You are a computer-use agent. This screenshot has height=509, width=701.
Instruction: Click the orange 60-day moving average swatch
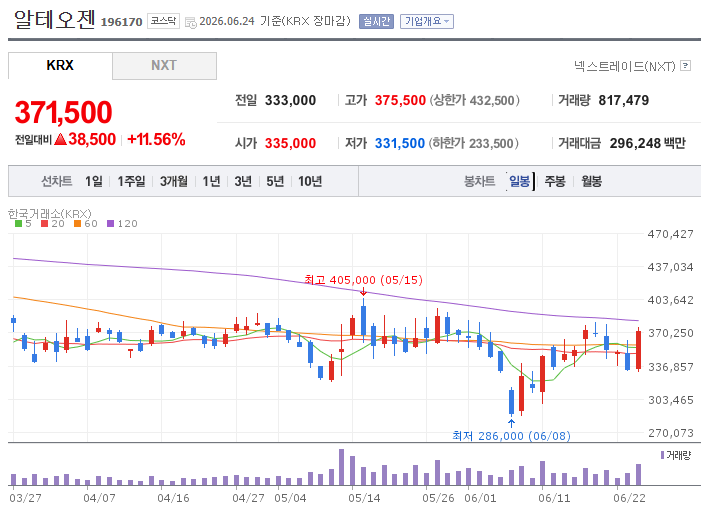click(77, 223)
